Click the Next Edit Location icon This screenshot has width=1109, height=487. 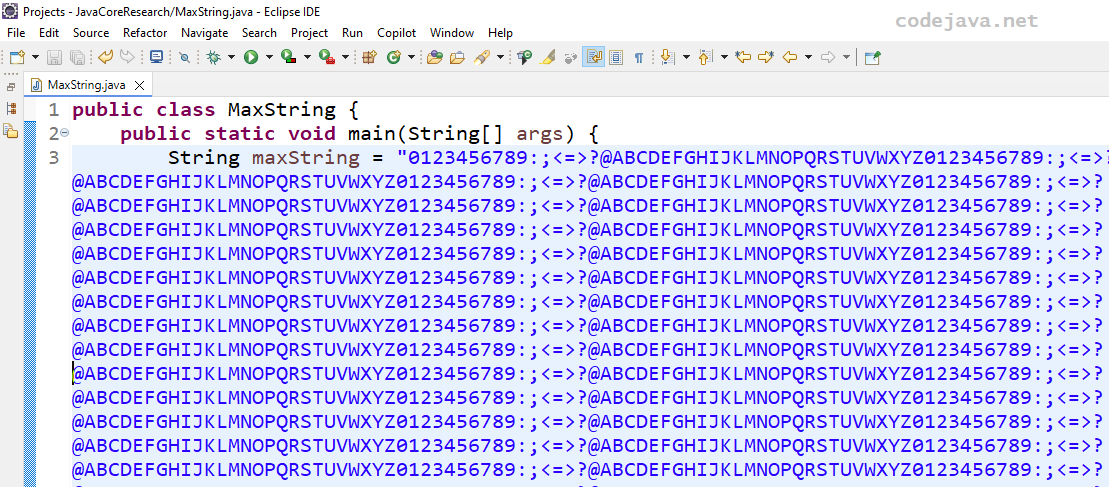(766, 57)
